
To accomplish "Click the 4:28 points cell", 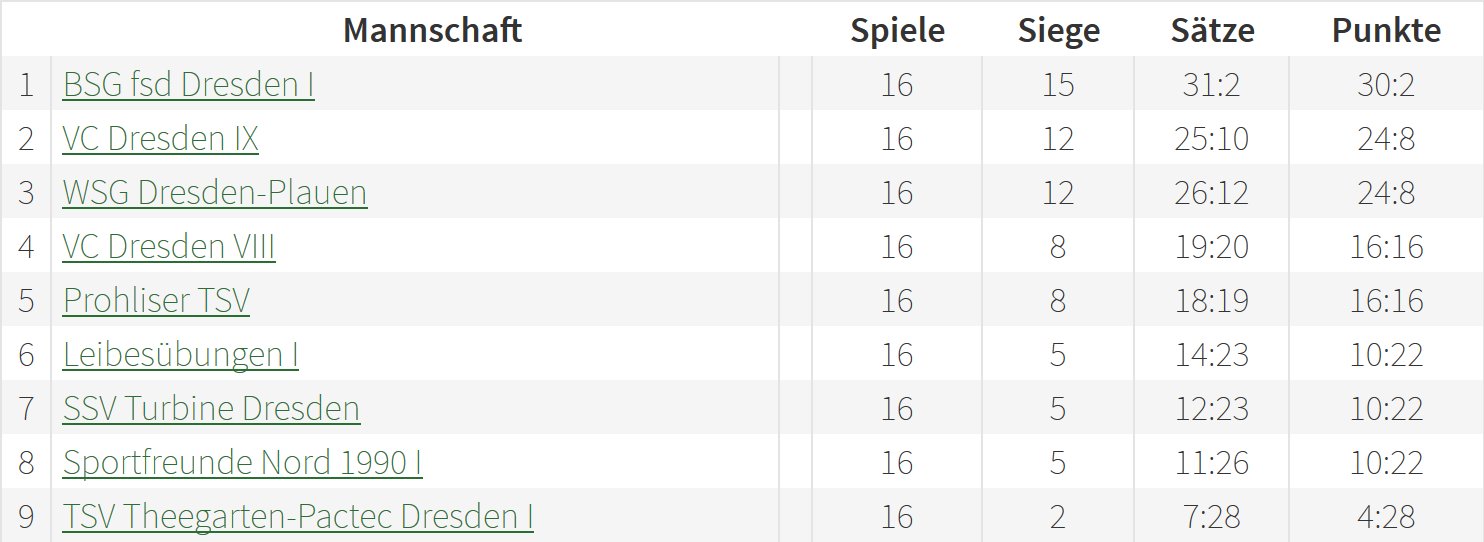I will pyautogui.click(x=1386, y=517).
